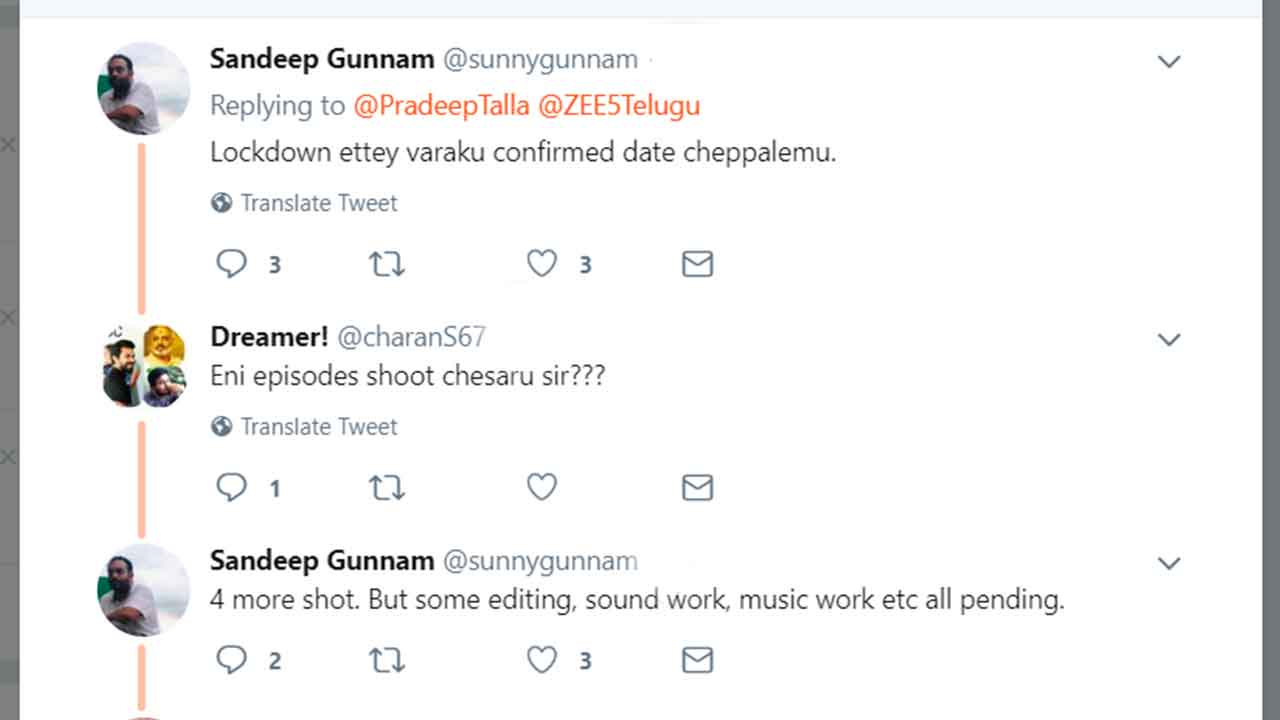This screenshot has width=1280, height=720.
Task: Open the @ZEE5Telugu profile mention
Action: [618, 106]
